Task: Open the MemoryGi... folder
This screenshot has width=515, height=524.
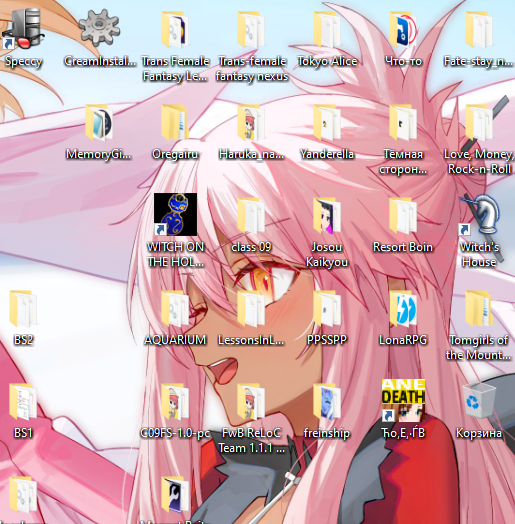Action: pyautogui.click(x=99, y=124)
